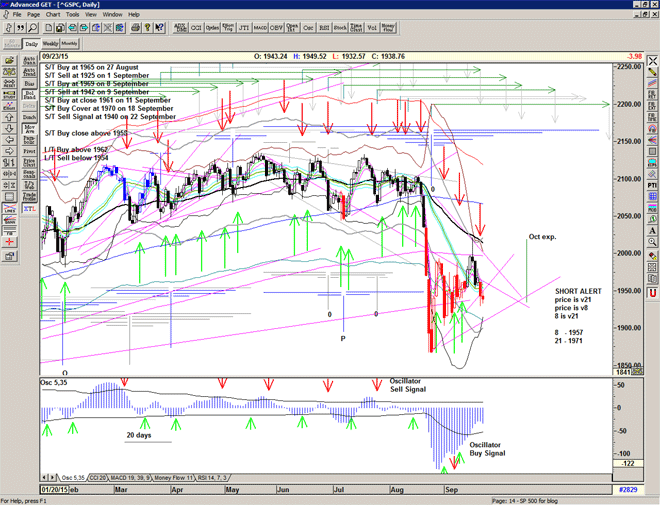
Task: Expand the Page menu
Action: point(34,15)
